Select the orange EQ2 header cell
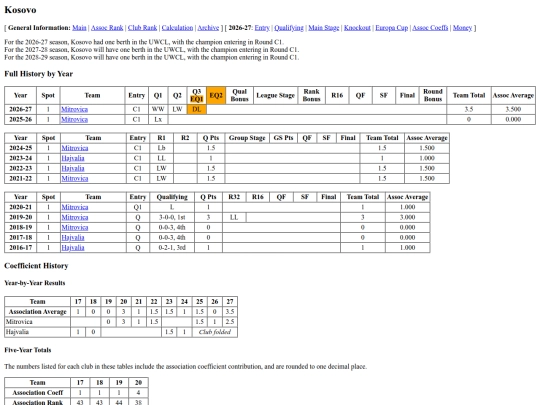Viewport: 540px width, 405px height. [216, 95]
